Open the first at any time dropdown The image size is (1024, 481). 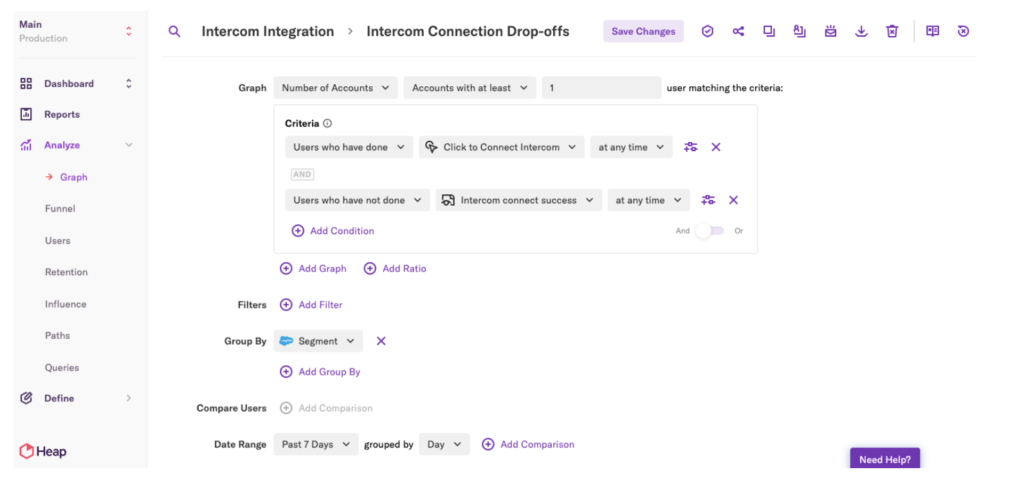(631, 147)
